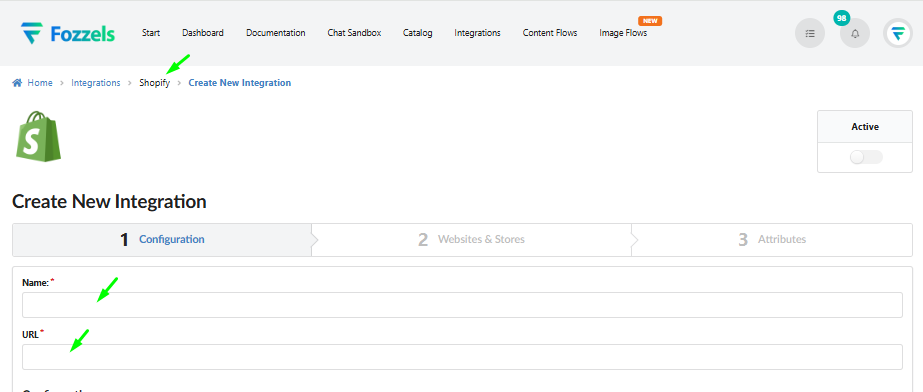923x392 pixels.
Task: Switch to the Attributes step
Action: point(772,240)
